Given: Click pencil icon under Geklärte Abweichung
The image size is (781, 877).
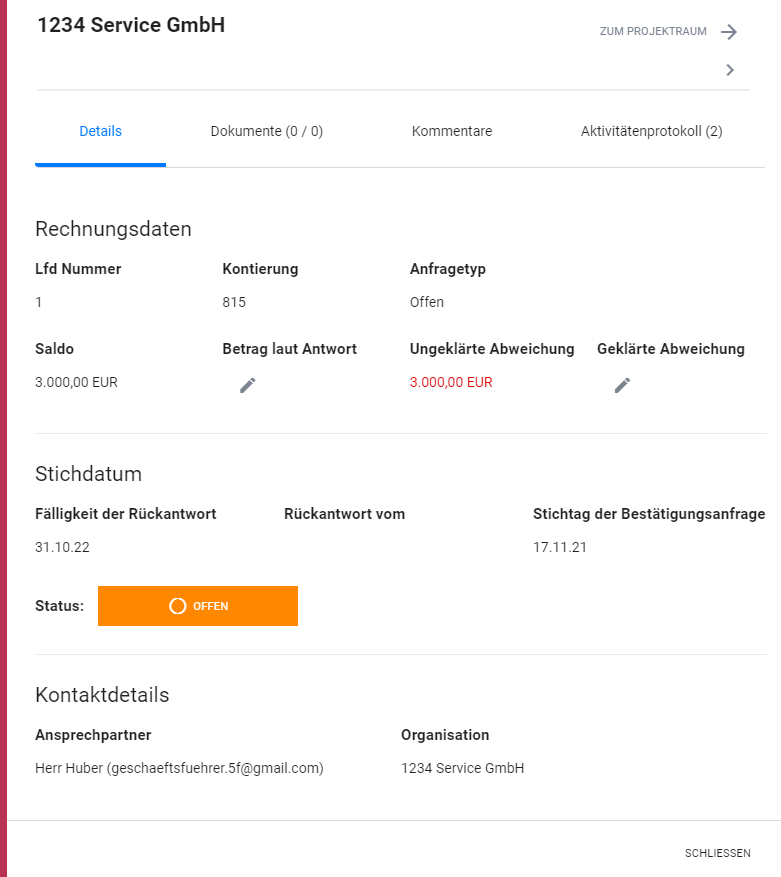Looking at the screenshot, I should pos(622,385).
